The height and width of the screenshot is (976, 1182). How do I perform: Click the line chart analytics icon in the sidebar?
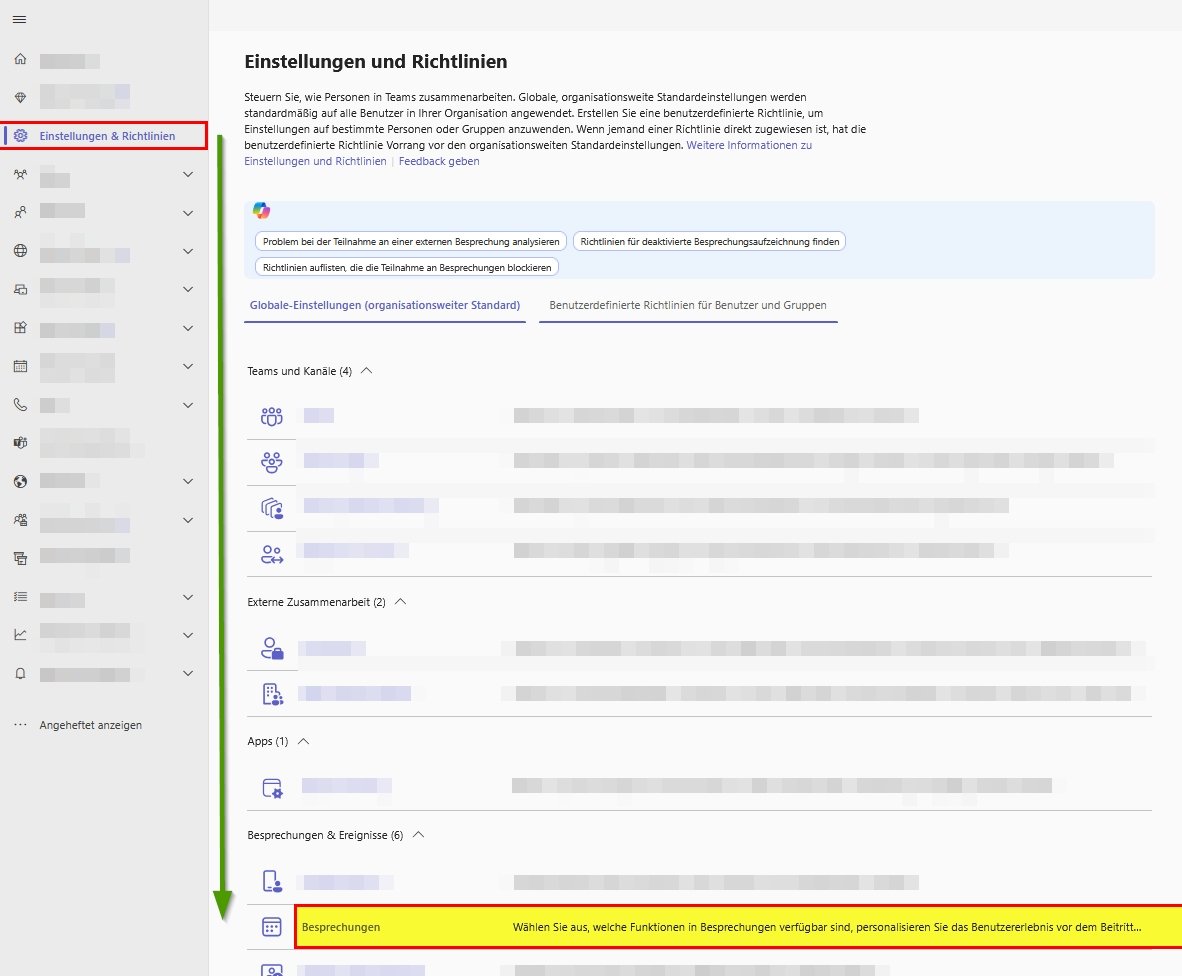tap(20, 634)
